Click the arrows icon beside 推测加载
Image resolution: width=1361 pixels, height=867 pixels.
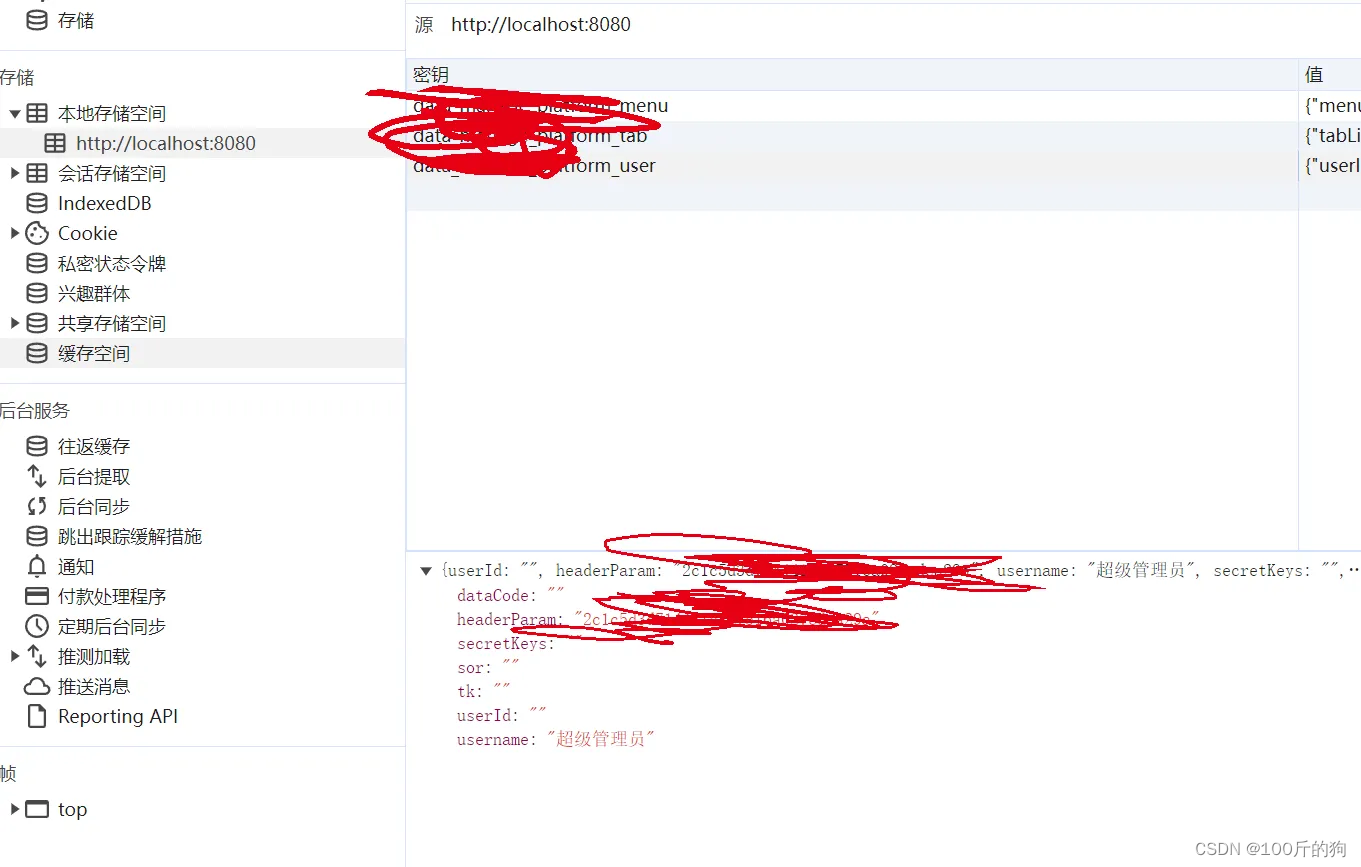[x=37, y=657]
